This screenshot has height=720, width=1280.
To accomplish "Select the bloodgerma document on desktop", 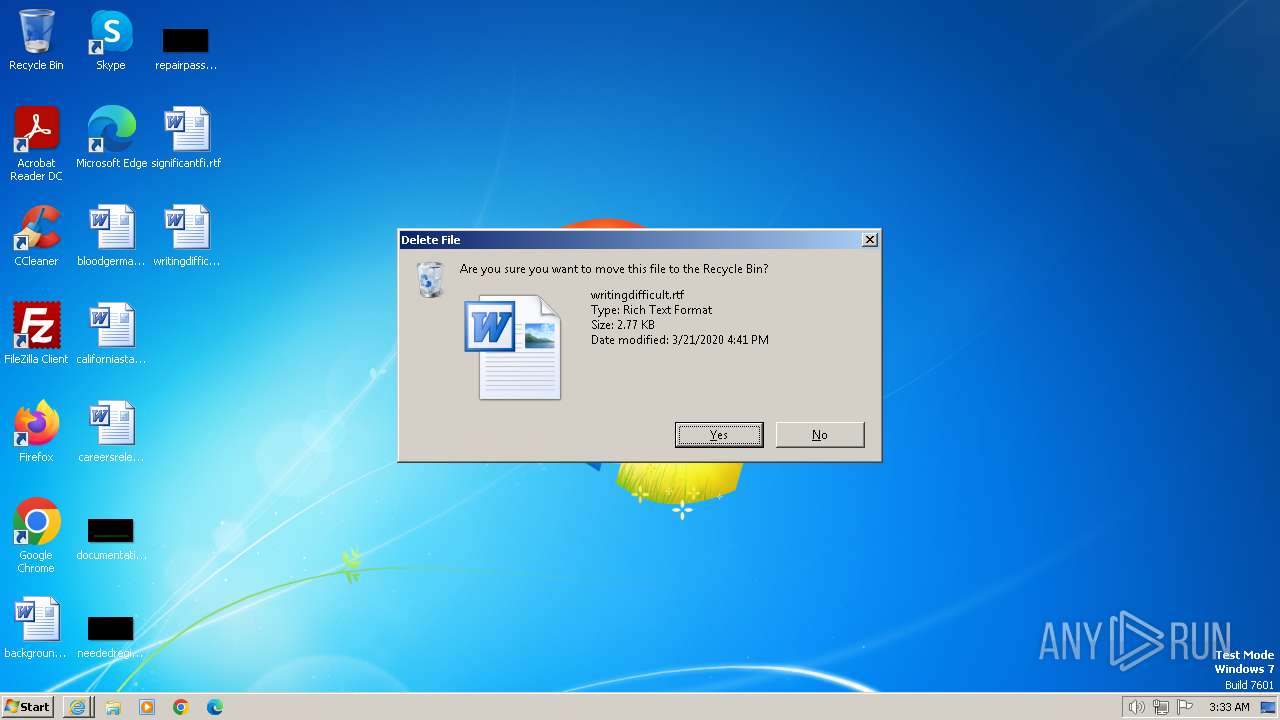I will coord(111,236).
